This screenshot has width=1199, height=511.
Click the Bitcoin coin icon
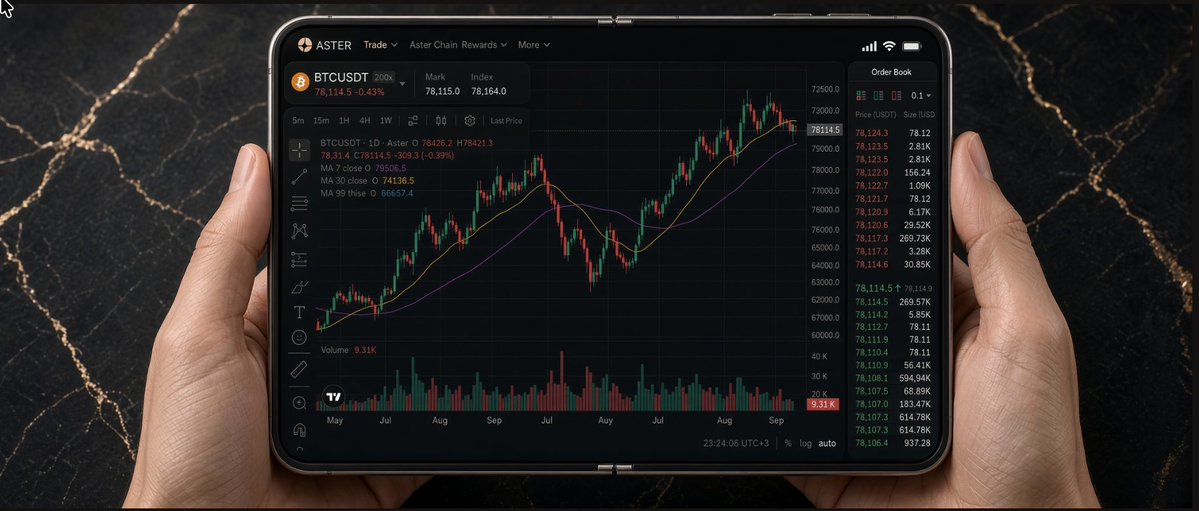pyautogui.click(x=300, y=81)
